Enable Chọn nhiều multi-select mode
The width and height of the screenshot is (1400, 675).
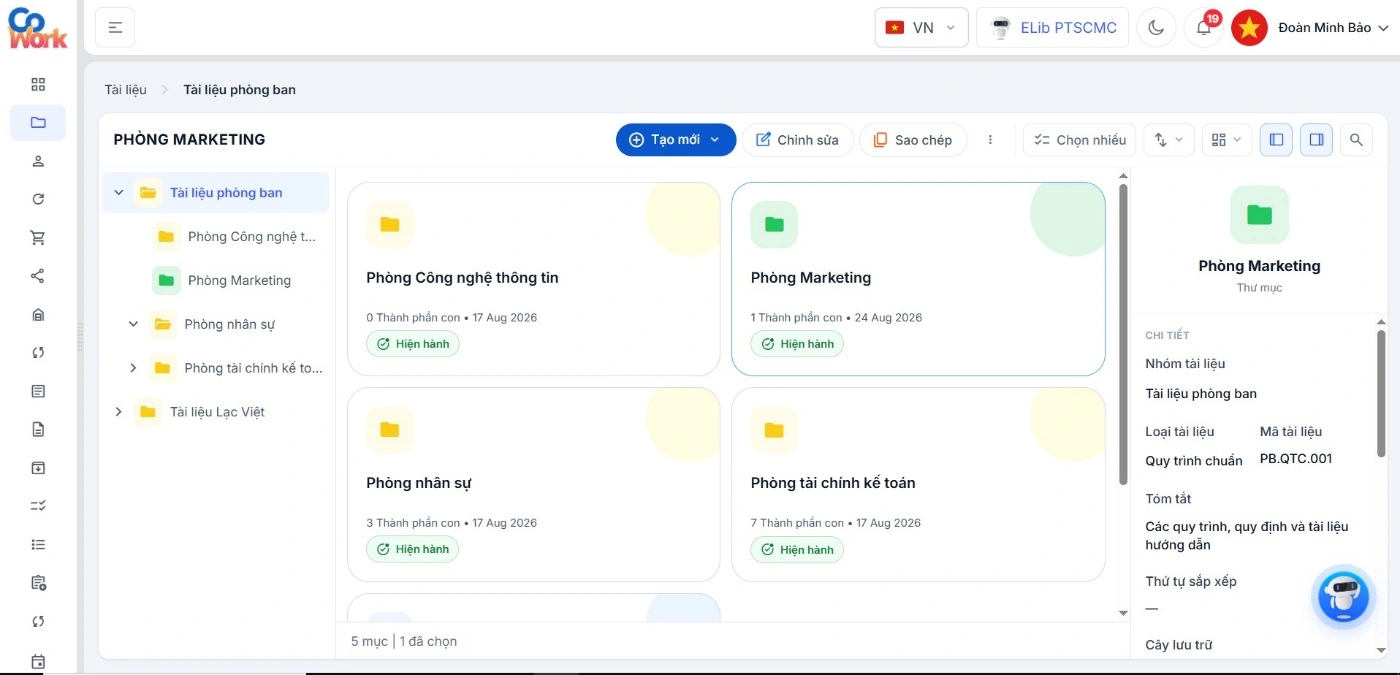click(x=1080, y=140)
